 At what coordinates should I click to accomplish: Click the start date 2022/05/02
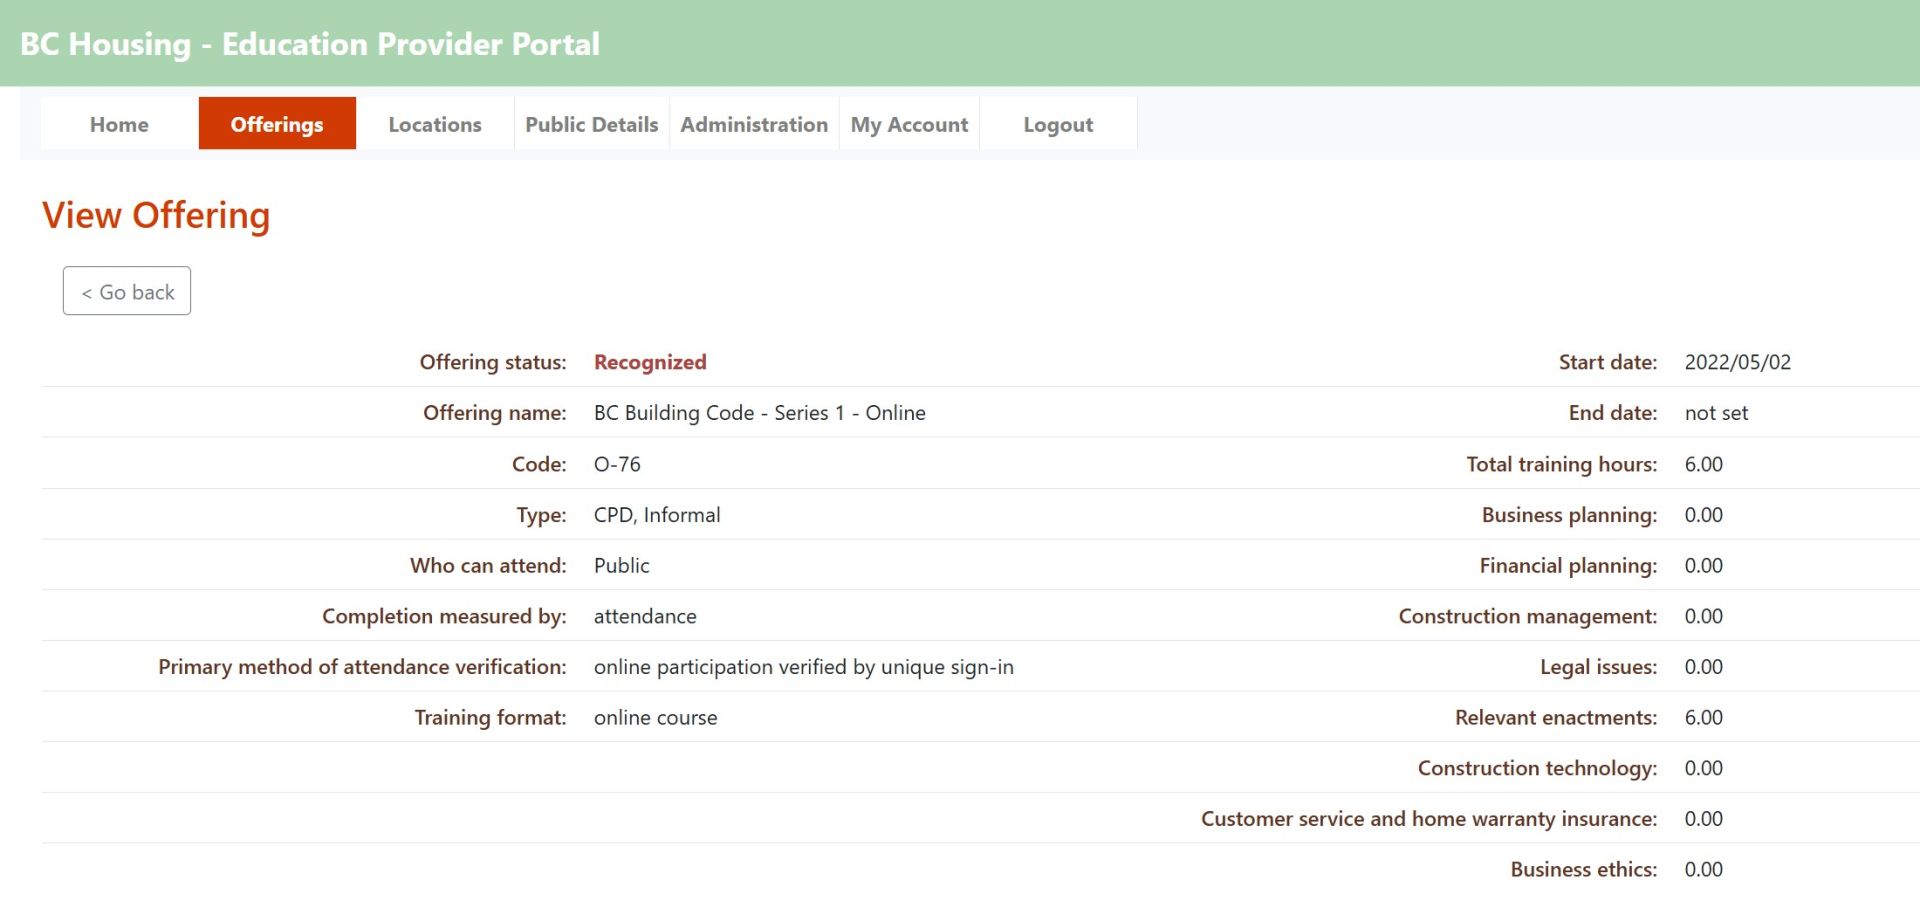pyautogui.click(x=1737, y=362)
